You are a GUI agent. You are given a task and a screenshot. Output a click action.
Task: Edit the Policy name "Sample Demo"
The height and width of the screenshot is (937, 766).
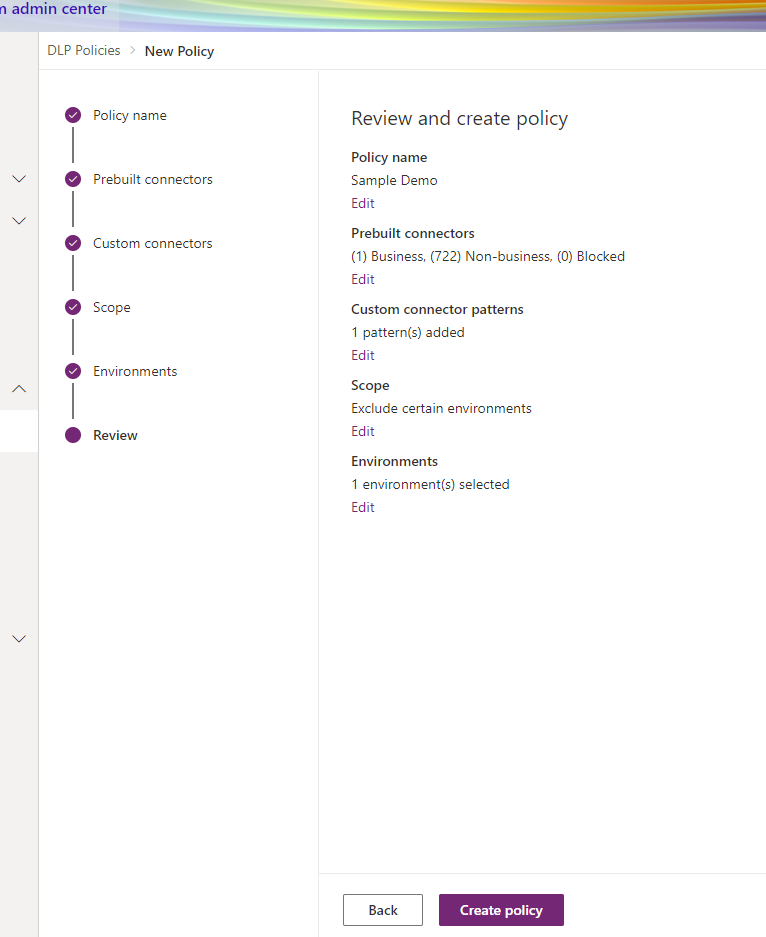pyautogui.click(x=363, y=203)
